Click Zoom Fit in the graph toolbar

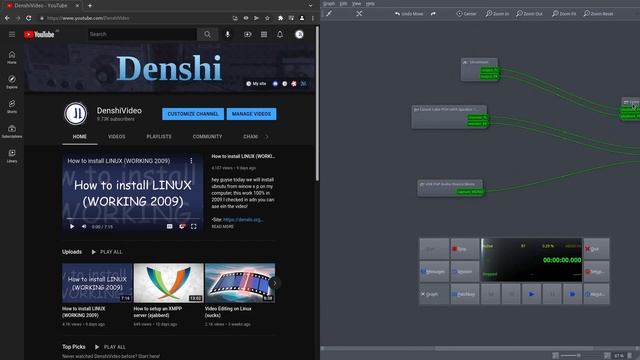564,13
